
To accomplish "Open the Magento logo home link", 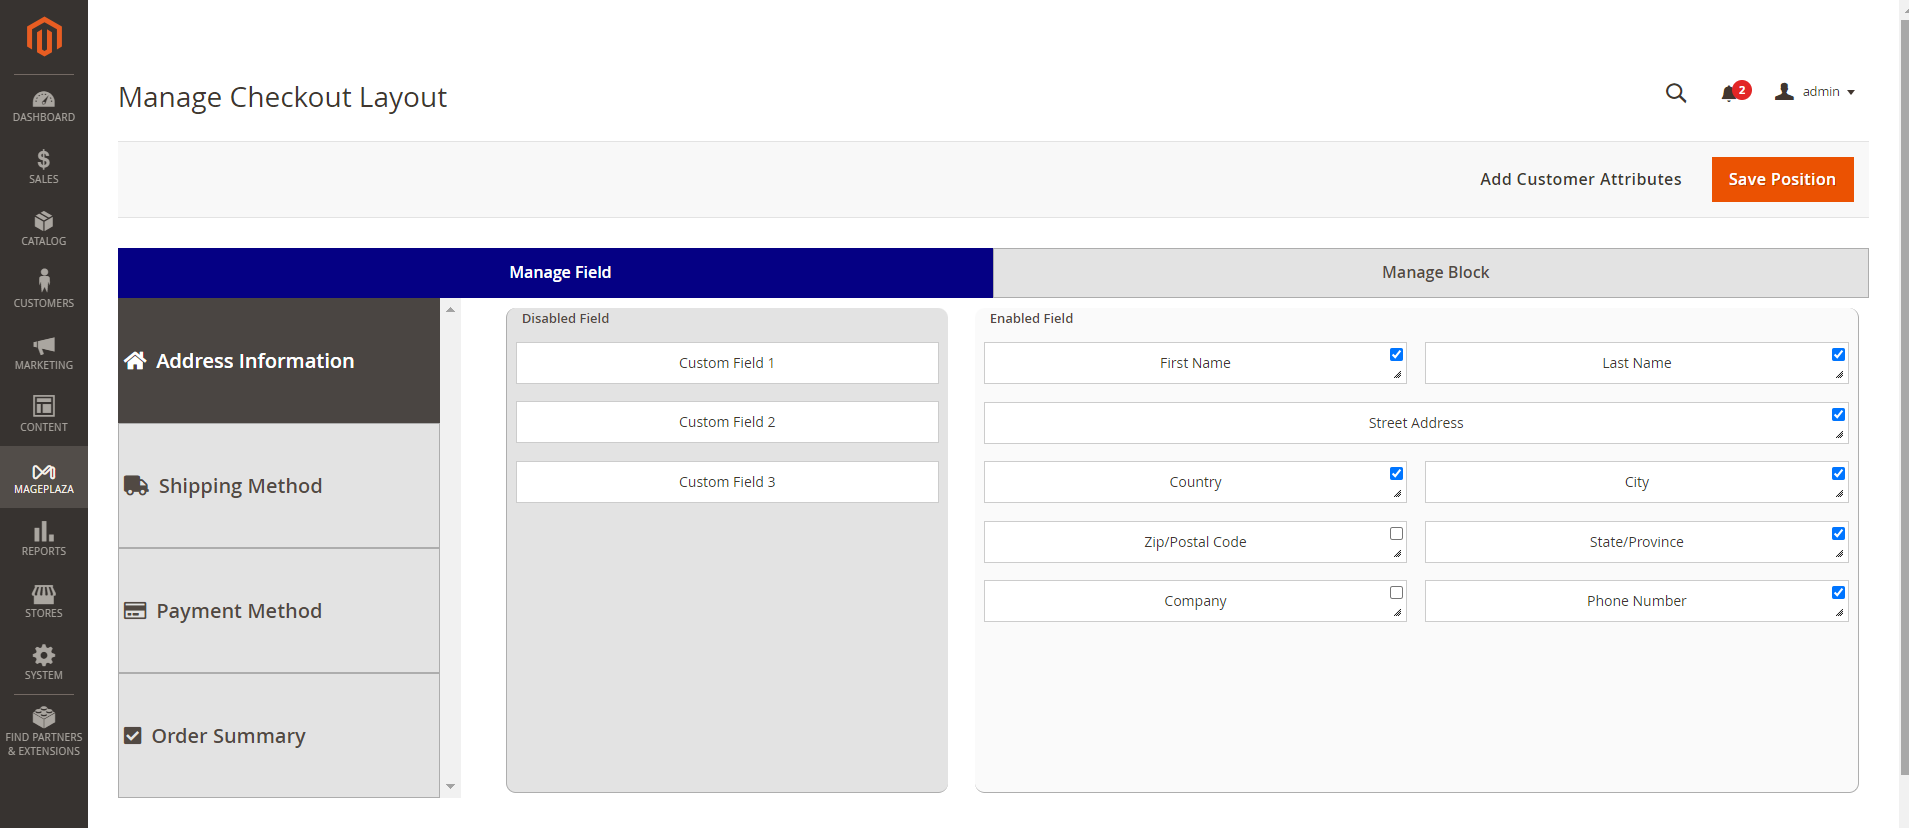I will pyautogui.click(x=44, y=37).
